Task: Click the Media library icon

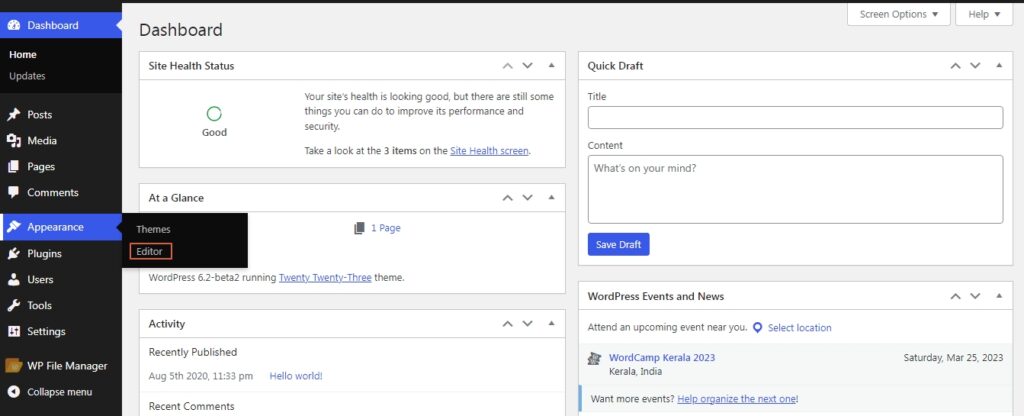Action: click(13, 141)
